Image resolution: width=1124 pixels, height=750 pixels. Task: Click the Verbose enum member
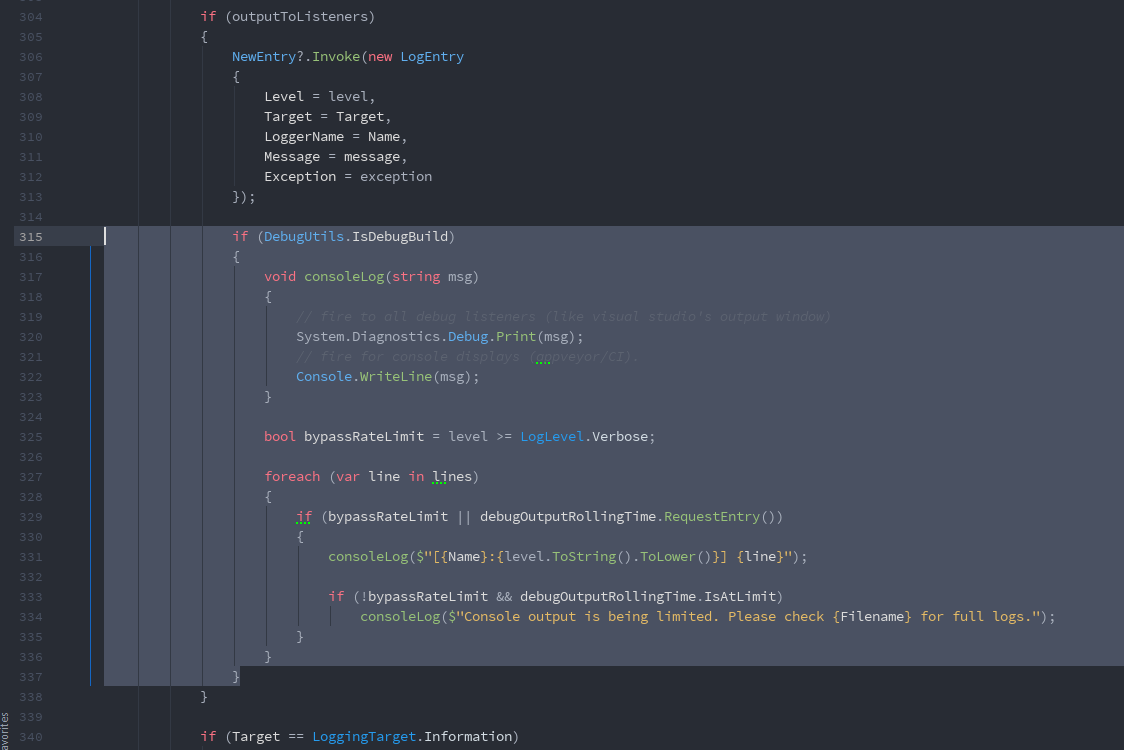[x=620, y=437]
